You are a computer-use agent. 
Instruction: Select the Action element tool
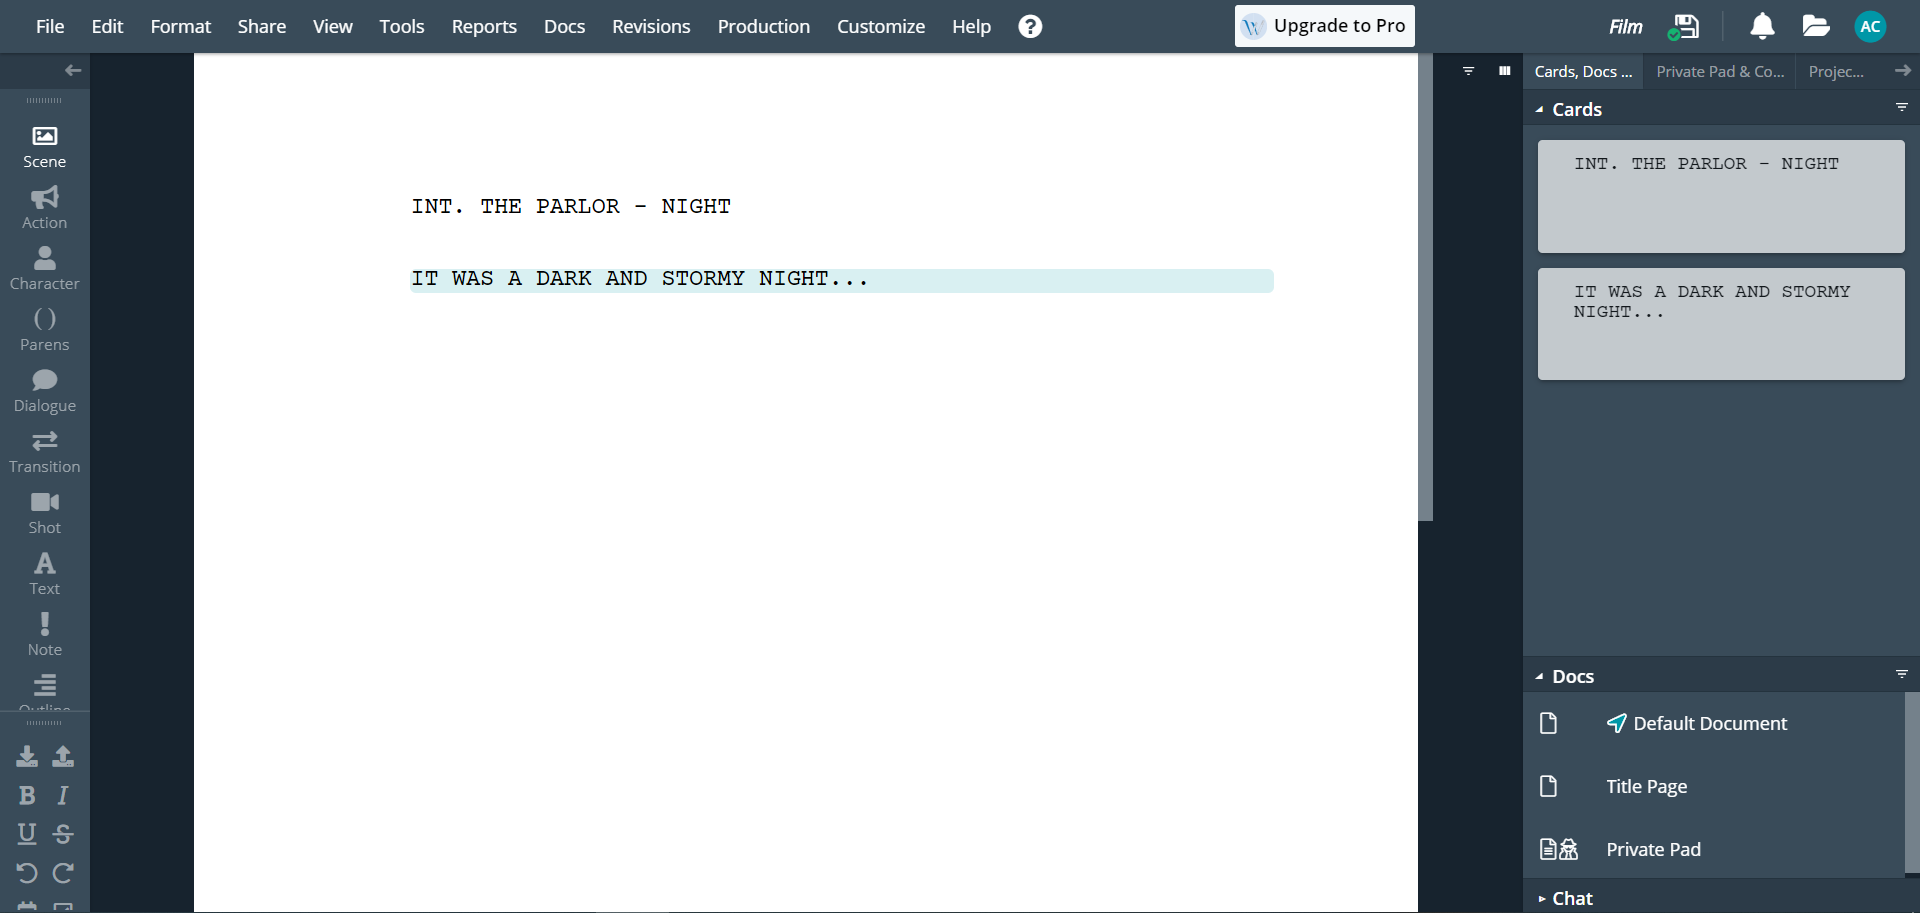[x=44, y=207]
